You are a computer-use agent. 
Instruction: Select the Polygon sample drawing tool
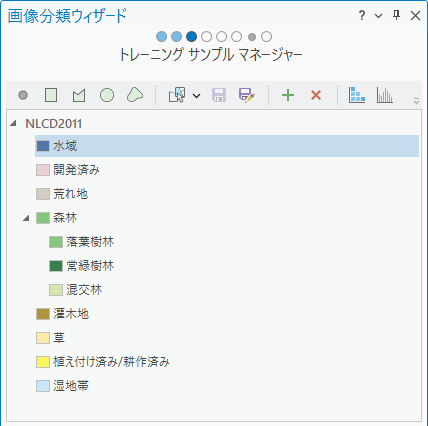click(x=79, y=95)
